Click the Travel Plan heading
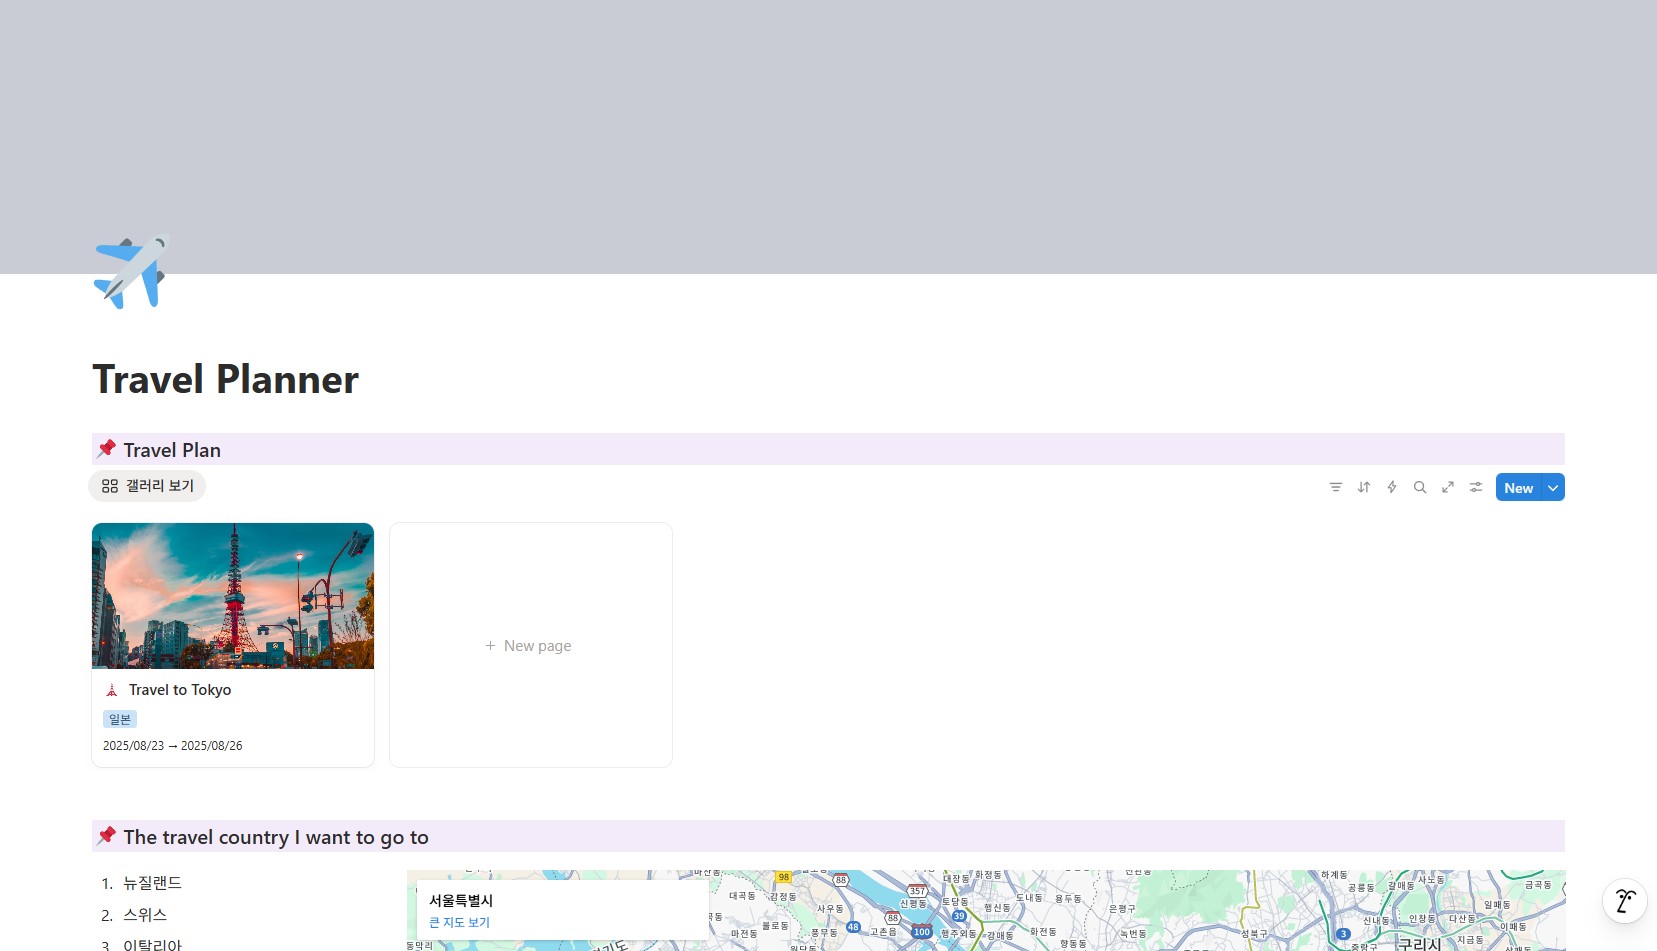The width and height of the screenshot is (1657, 951). (172, 450)
